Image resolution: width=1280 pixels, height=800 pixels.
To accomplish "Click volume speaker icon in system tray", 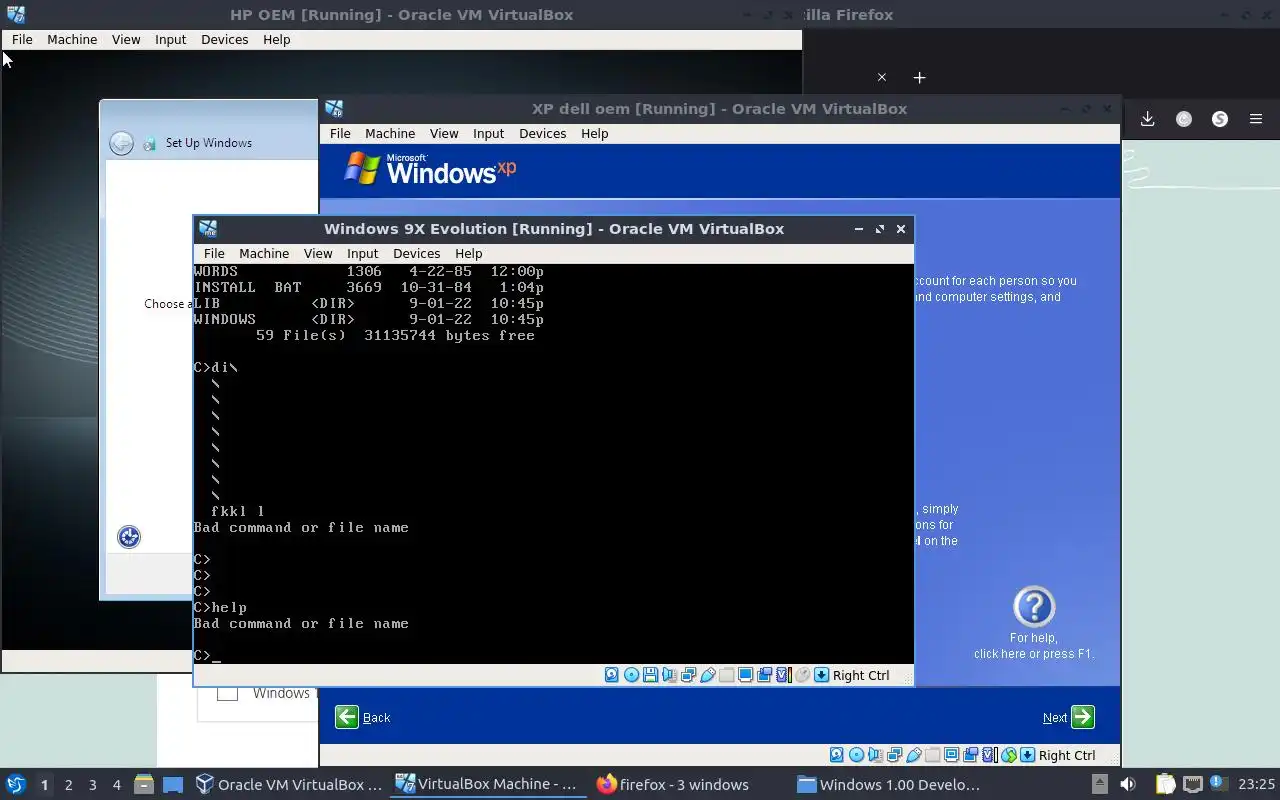I will pos(1128,784).
